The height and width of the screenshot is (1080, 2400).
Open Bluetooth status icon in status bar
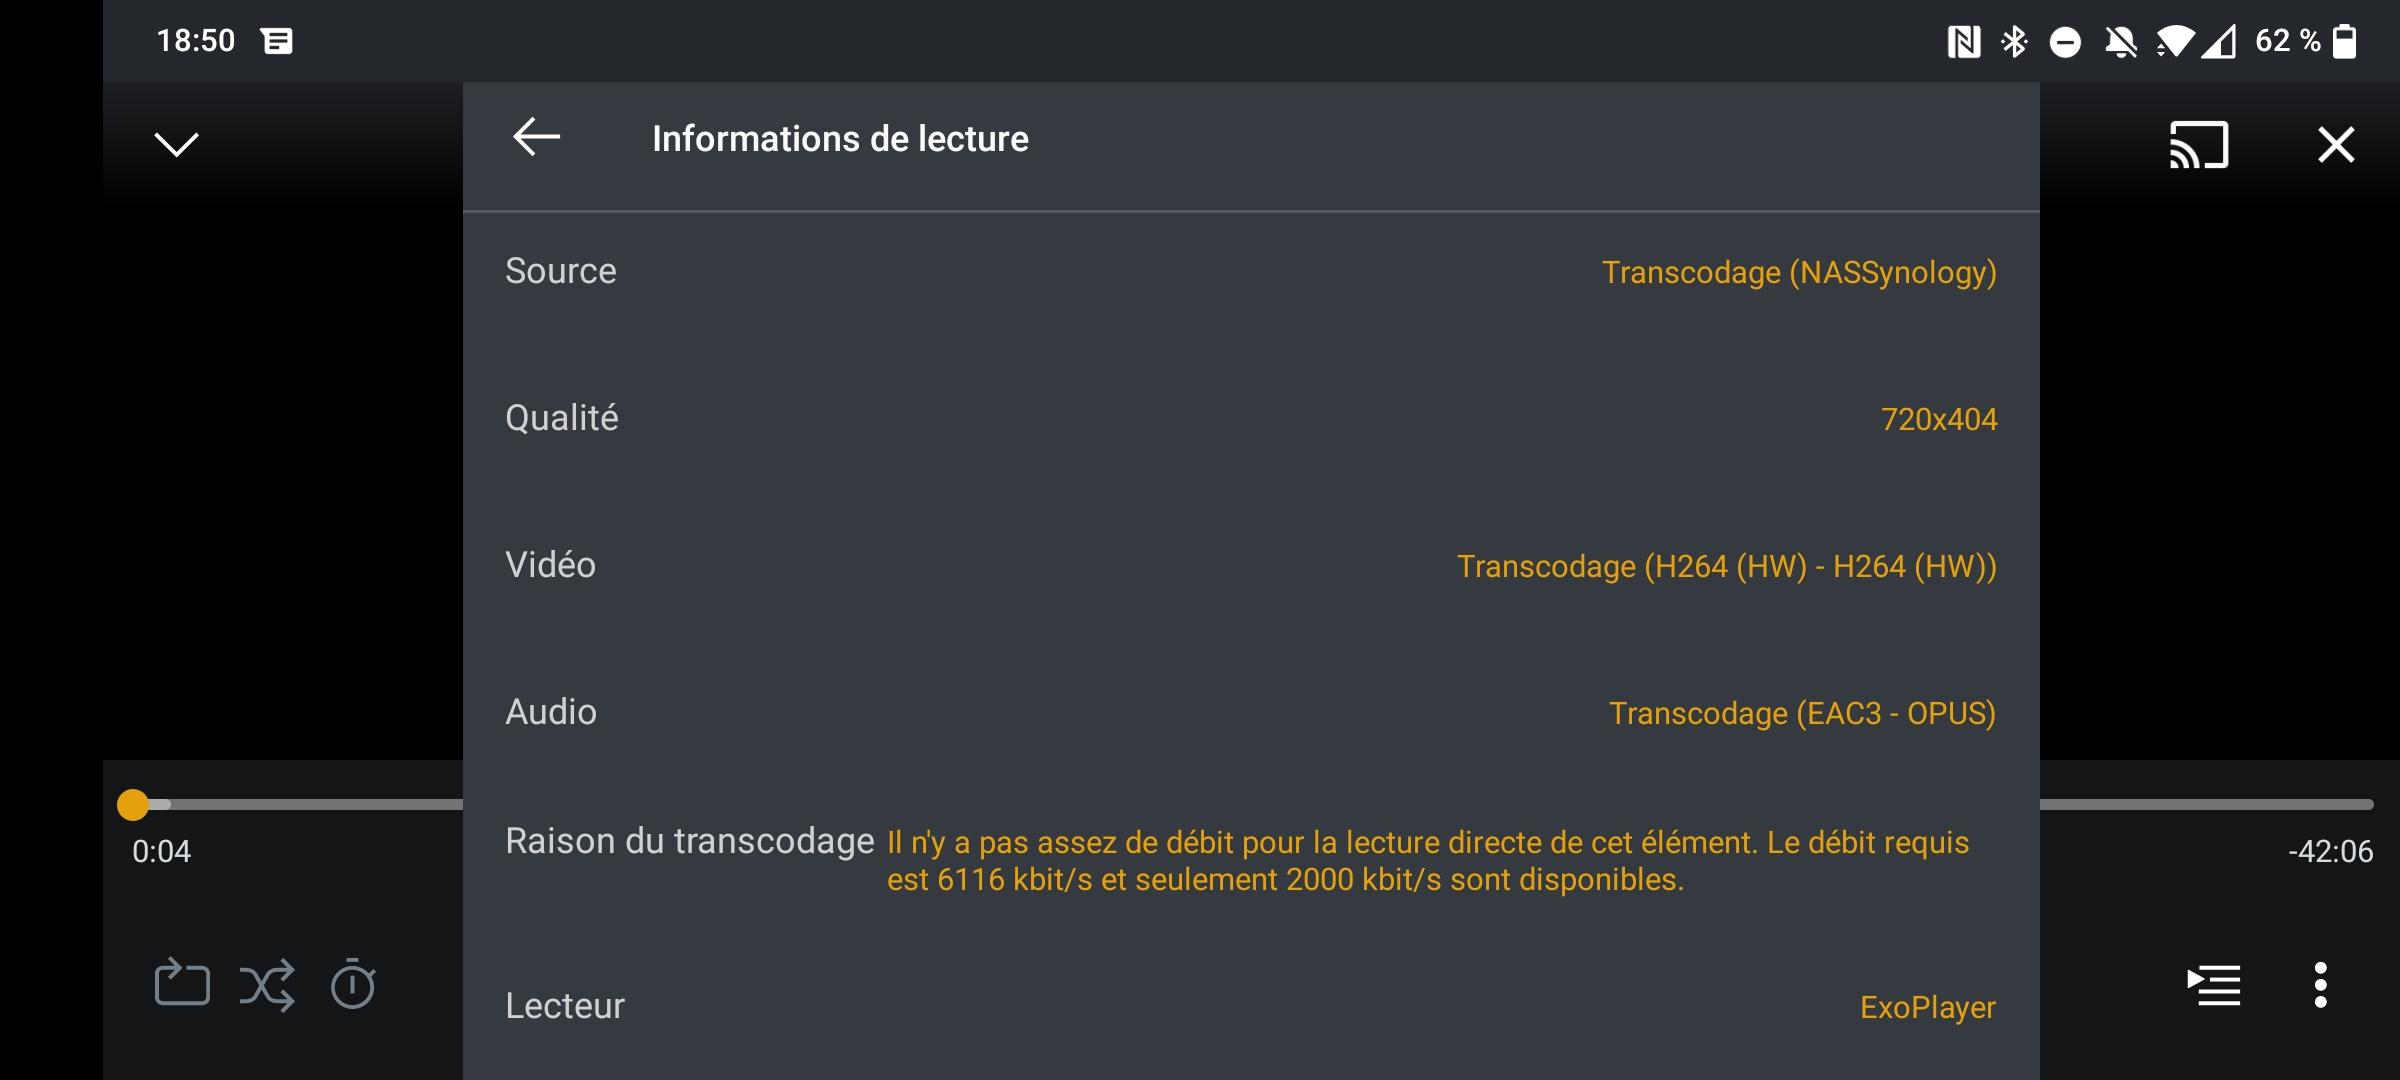point(2014,41)
